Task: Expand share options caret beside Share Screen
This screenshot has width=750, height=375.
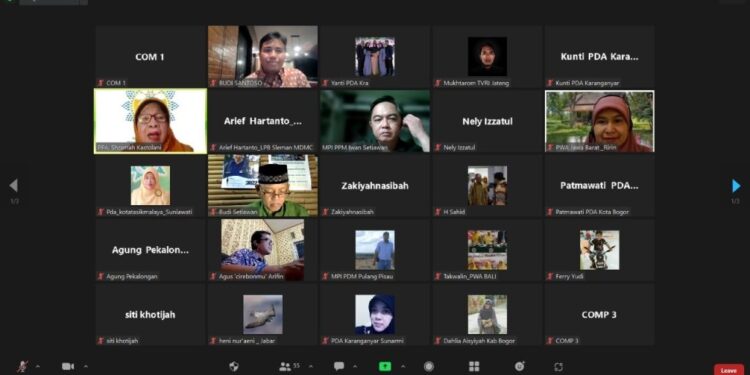Action: (x=402, y=366)
